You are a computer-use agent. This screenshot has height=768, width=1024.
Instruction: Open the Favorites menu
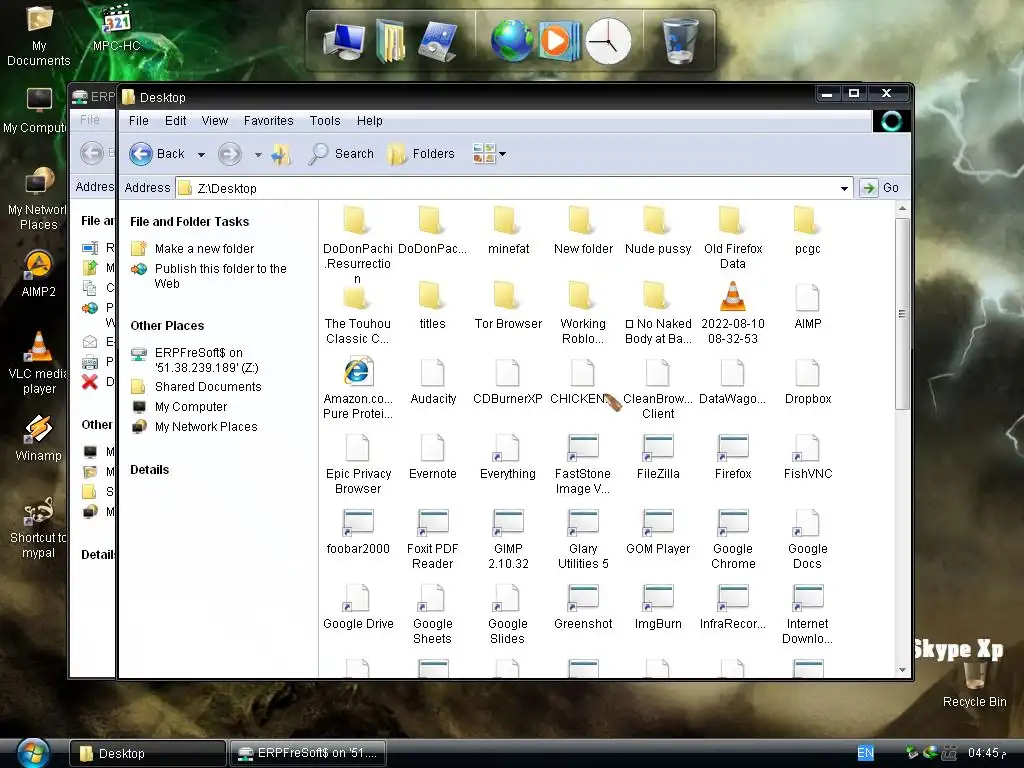click(x=268, y=121)
